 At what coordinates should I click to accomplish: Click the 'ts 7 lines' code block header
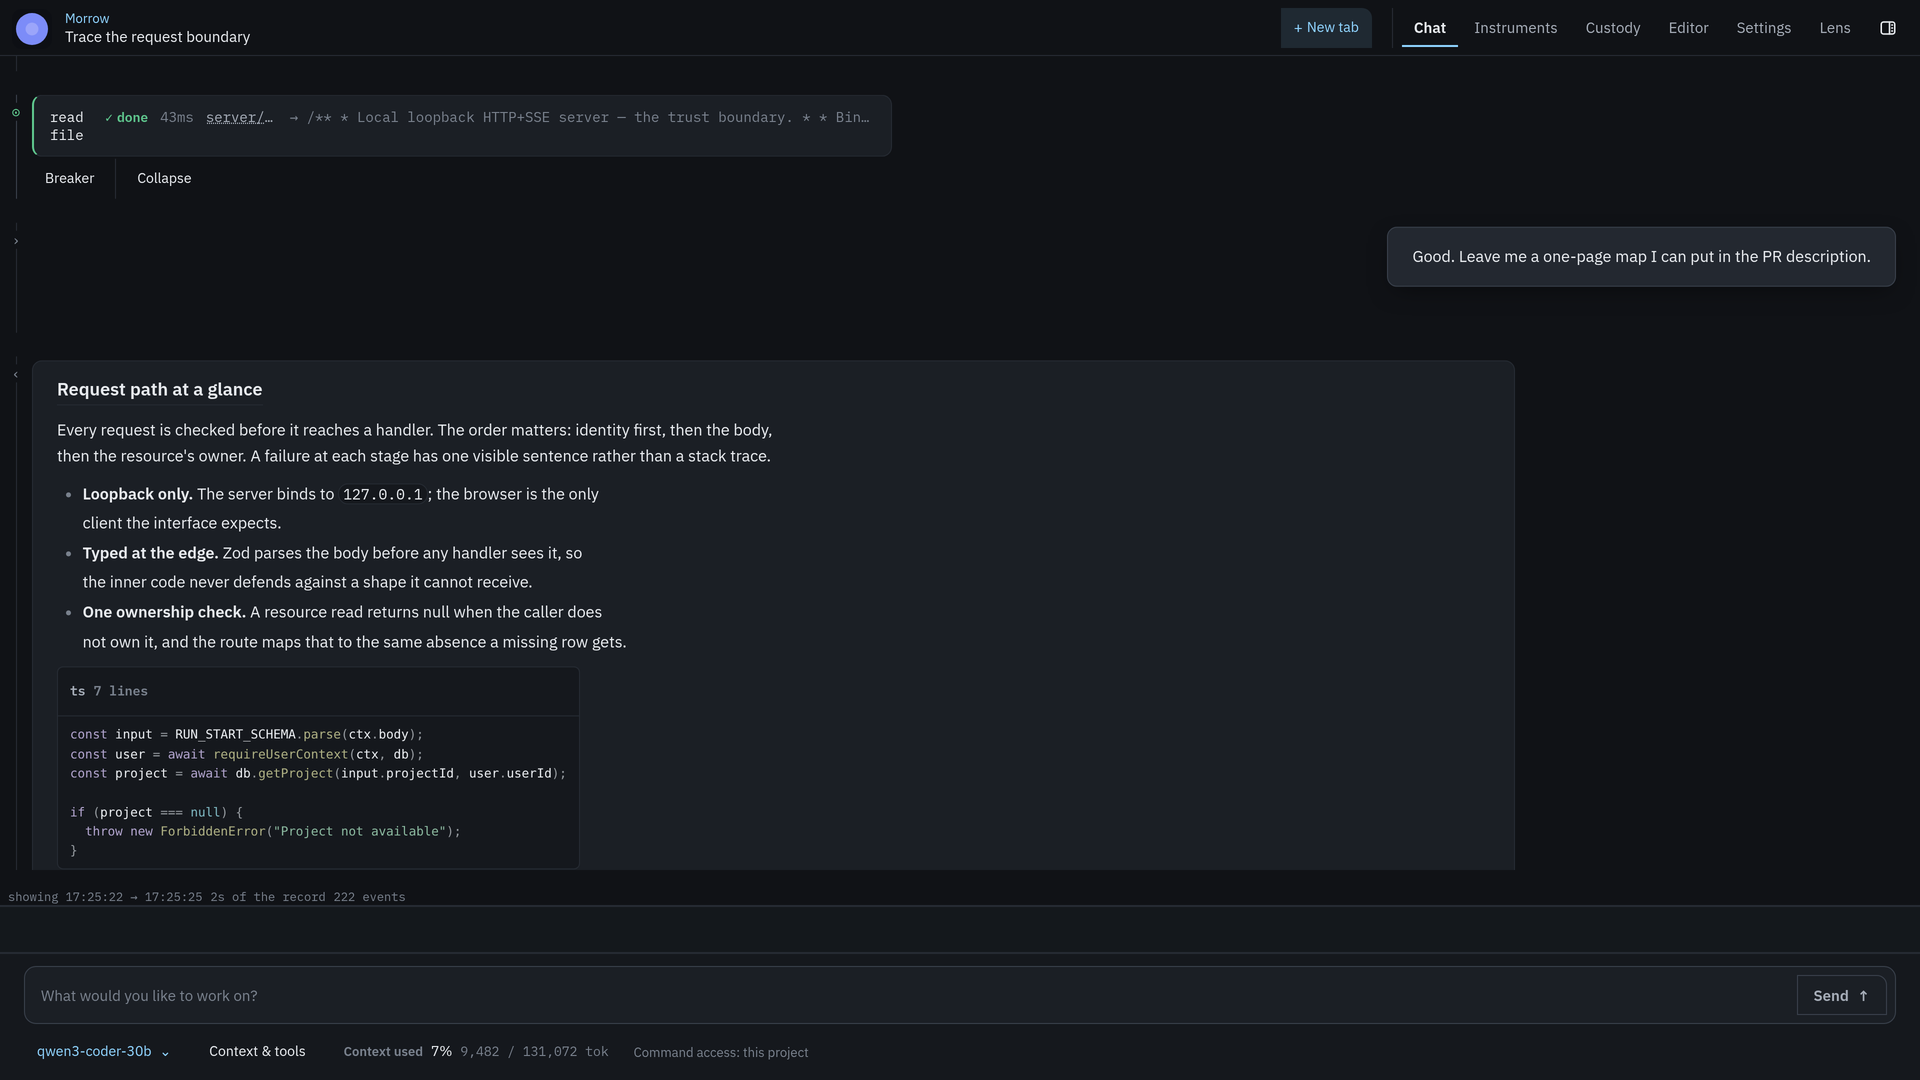[318, 691]
